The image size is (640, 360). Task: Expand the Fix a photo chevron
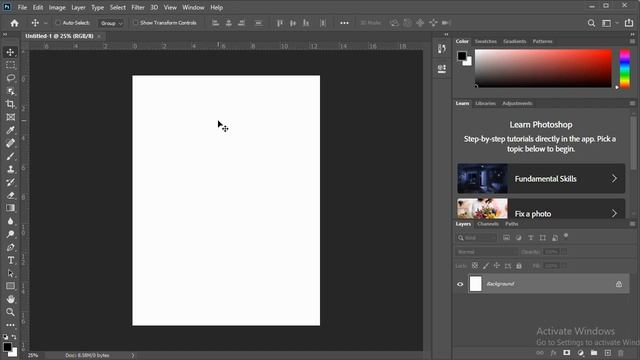(x=614, y=213)
